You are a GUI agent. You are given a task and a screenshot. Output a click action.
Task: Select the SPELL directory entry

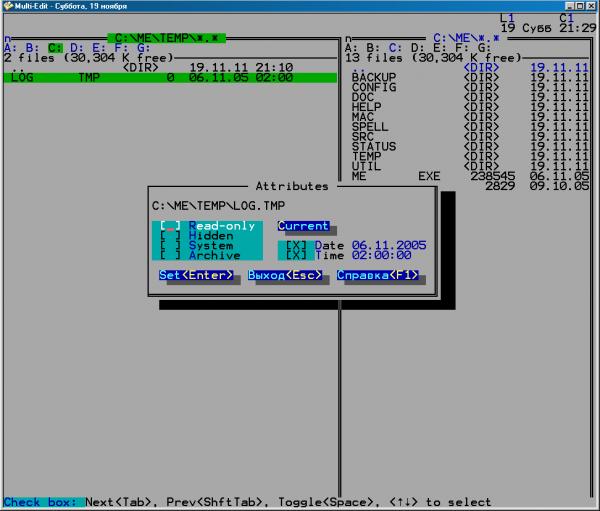pos(370,127)
